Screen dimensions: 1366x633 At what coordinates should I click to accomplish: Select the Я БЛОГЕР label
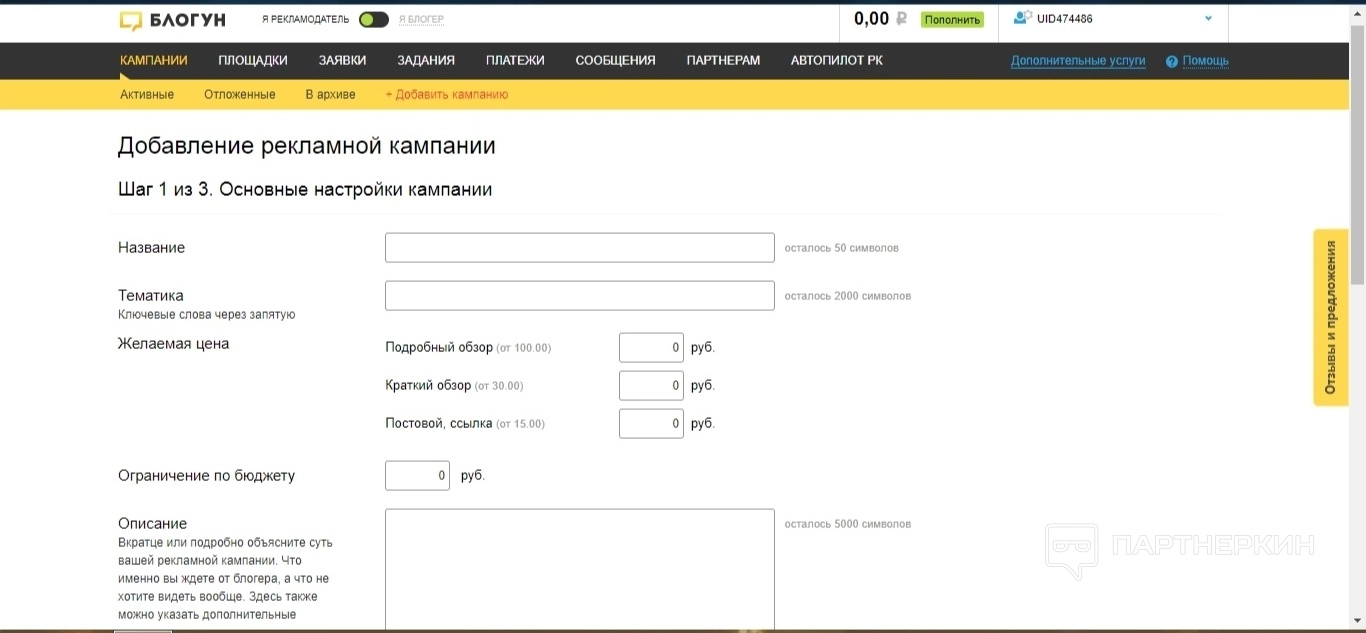(x=421, y=19)
